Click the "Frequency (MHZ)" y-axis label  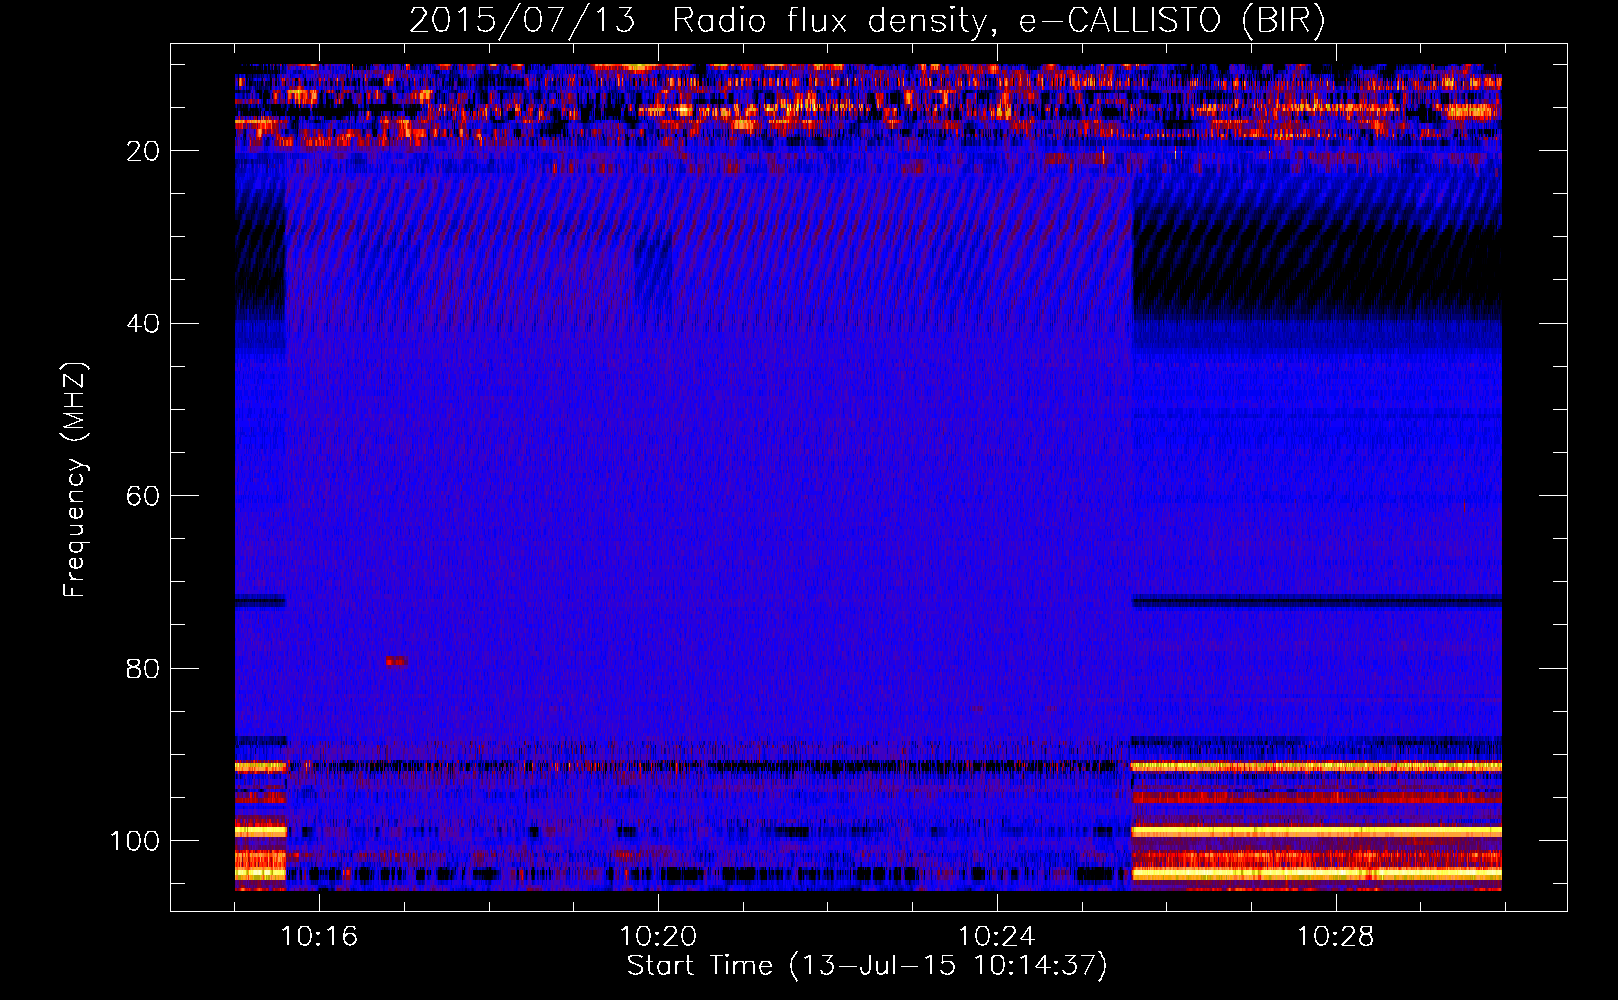tap(75, 480)
